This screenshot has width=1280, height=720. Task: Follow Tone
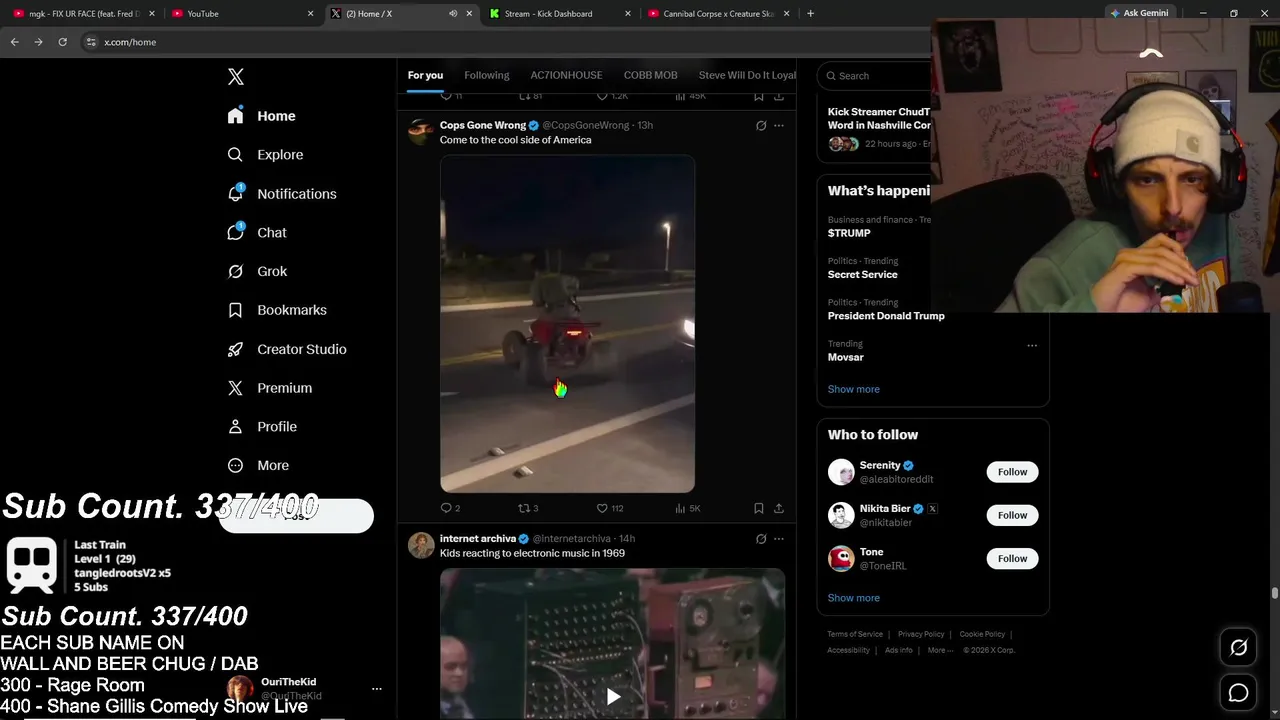[x=1012, y=558]
